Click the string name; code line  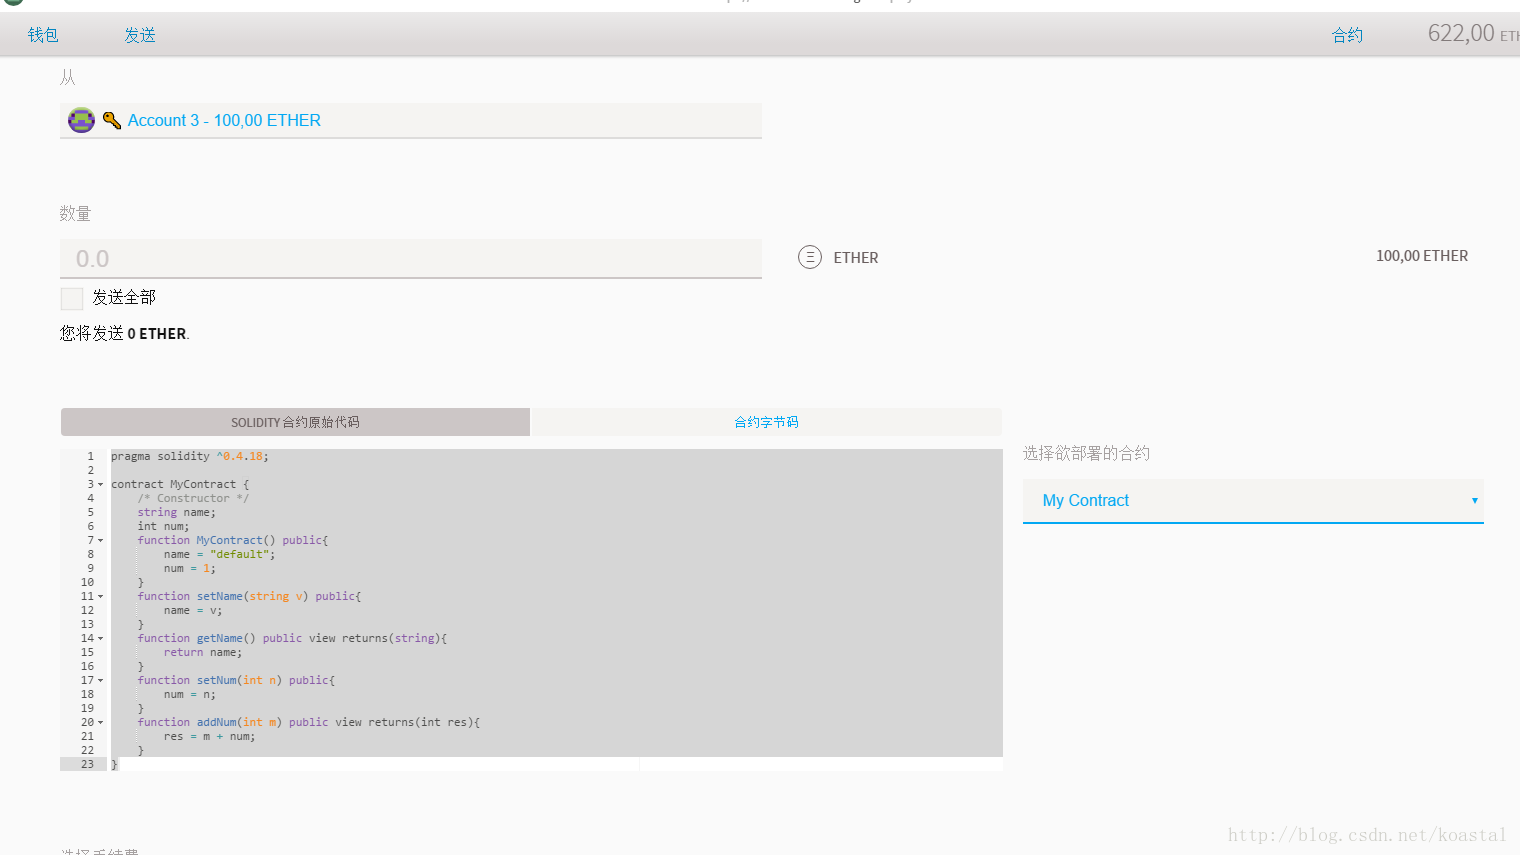coord(176,512)
